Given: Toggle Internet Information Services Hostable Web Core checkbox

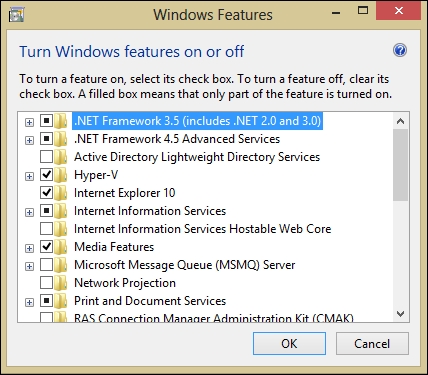Looking at the screenshot, I should tap(46, 228).
